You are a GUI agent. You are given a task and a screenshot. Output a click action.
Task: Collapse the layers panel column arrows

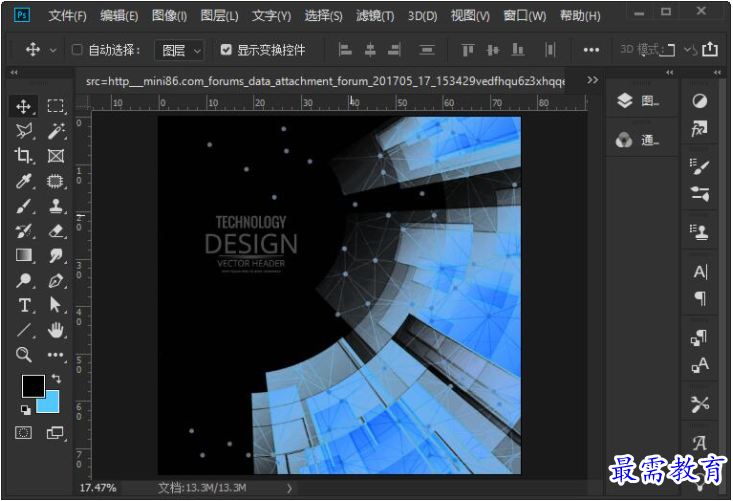pos(669,72)
